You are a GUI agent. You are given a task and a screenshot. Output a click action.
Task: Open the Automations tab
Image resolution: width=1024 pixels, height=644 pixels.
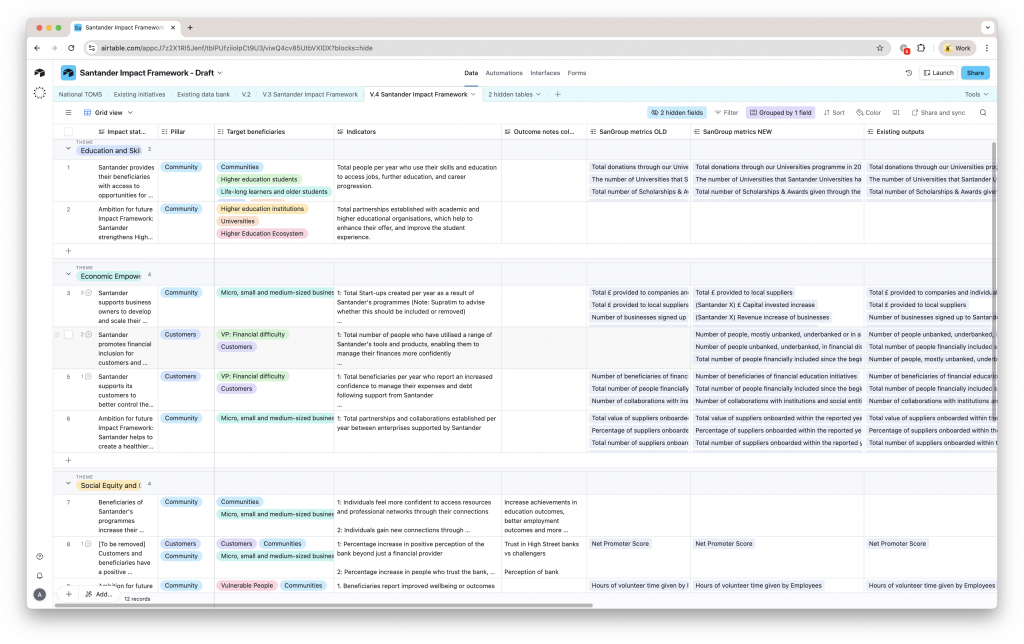tap(504, 73)
